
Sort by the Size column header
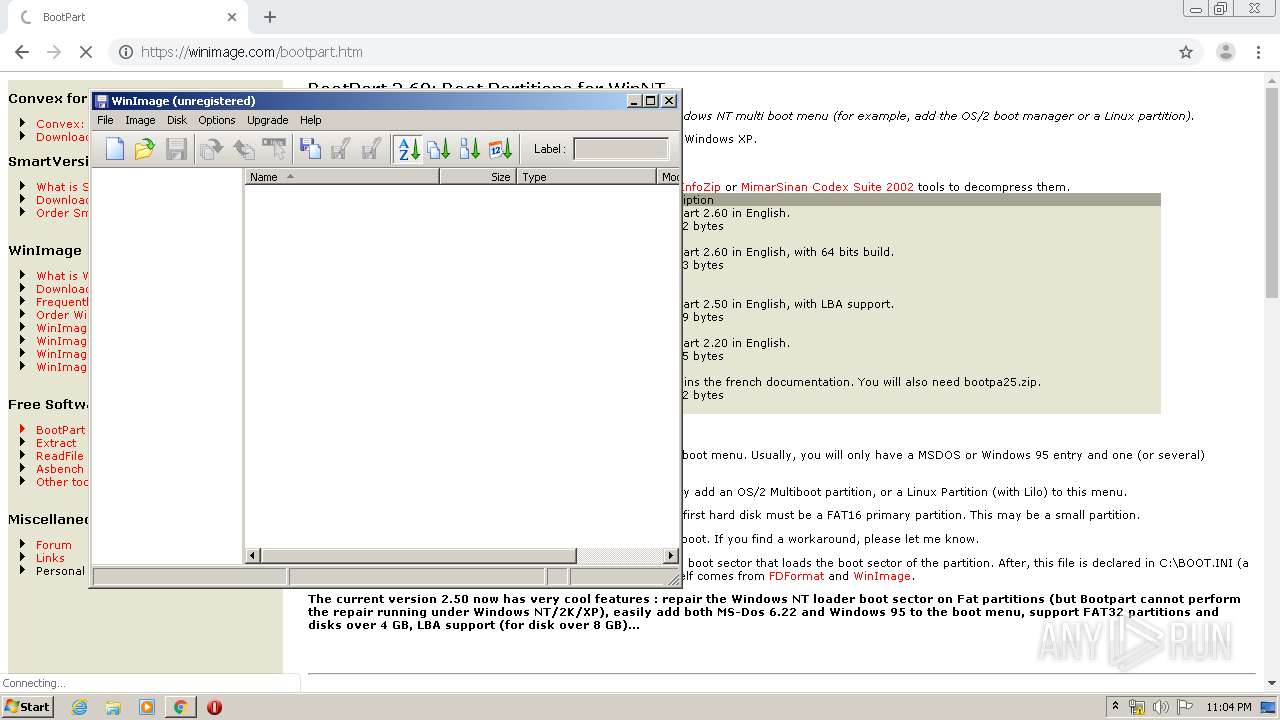click(477, 177)
